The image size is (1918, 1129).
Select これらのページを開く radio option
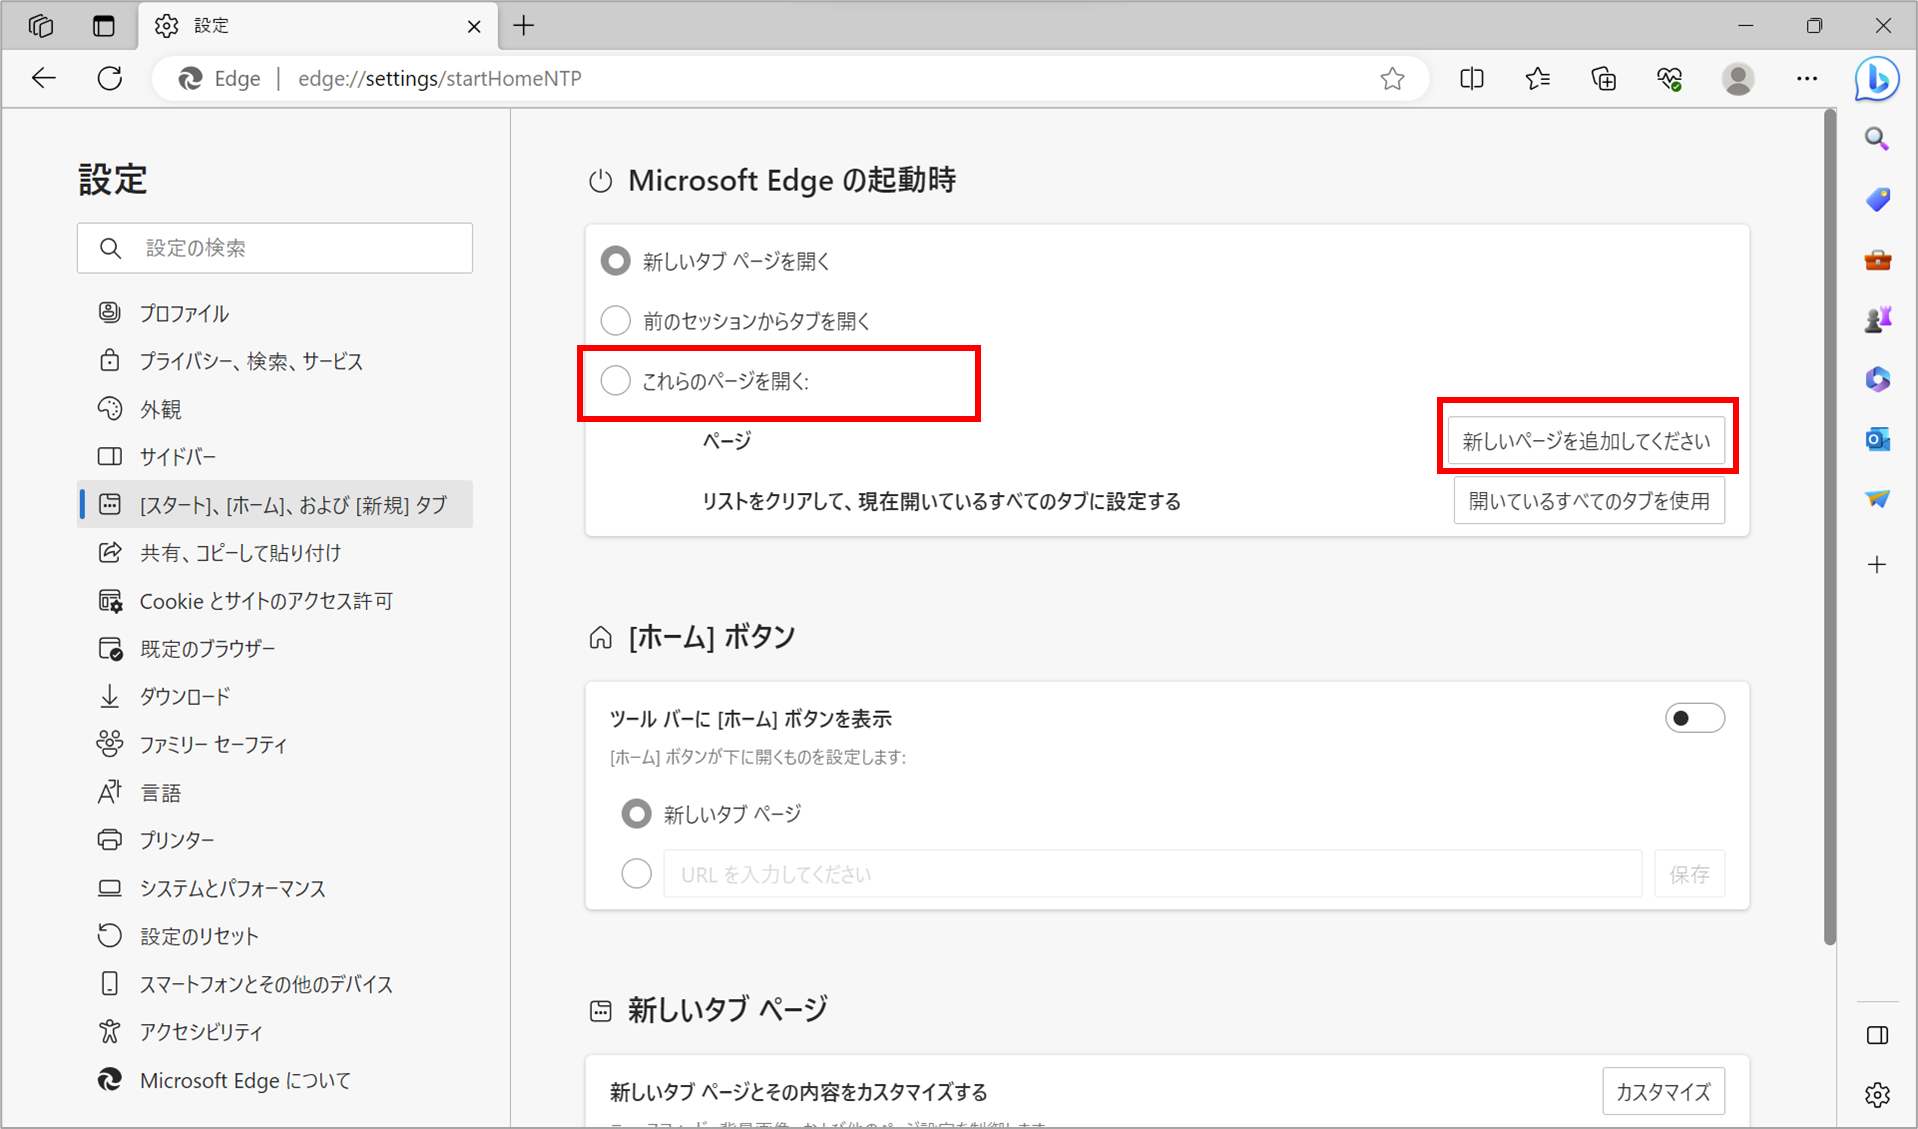click(616, 381)
